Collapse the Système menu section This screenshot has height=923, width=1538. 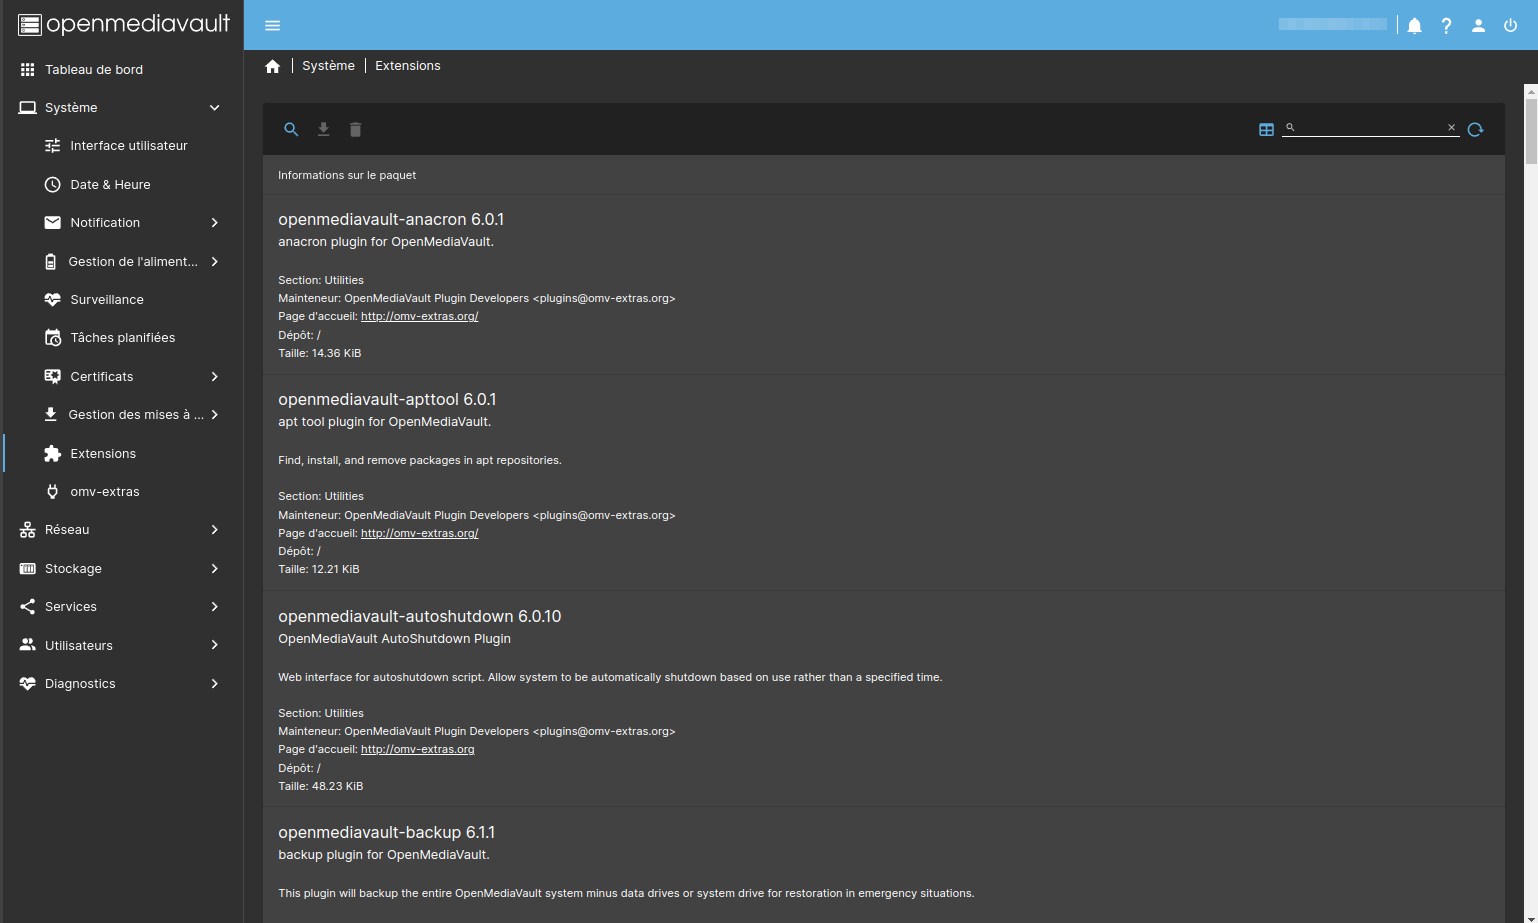(214, 108)
